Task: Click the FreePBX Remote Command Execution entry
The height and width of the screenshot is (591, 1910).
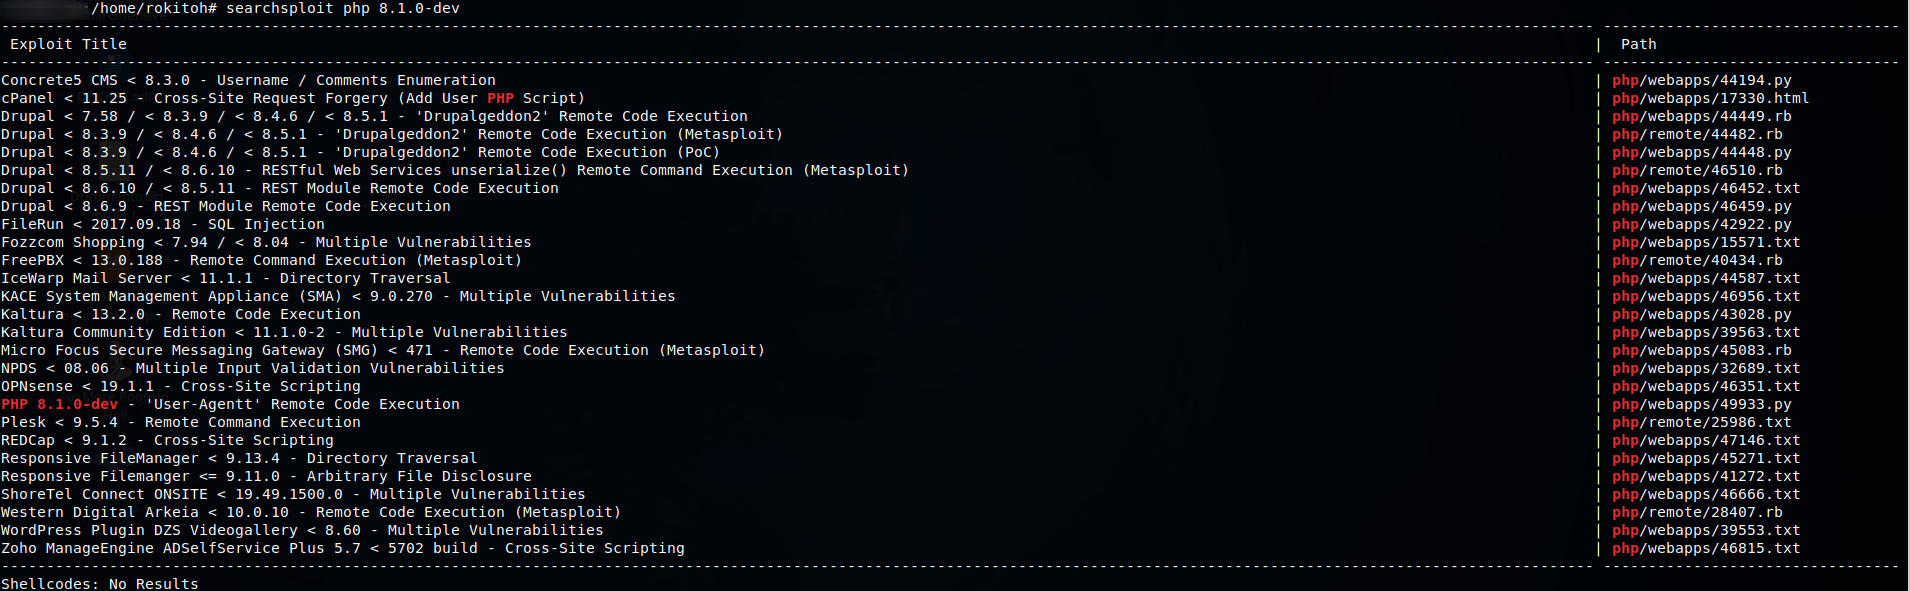Action: pyautogui.click(x=261, y=260)
